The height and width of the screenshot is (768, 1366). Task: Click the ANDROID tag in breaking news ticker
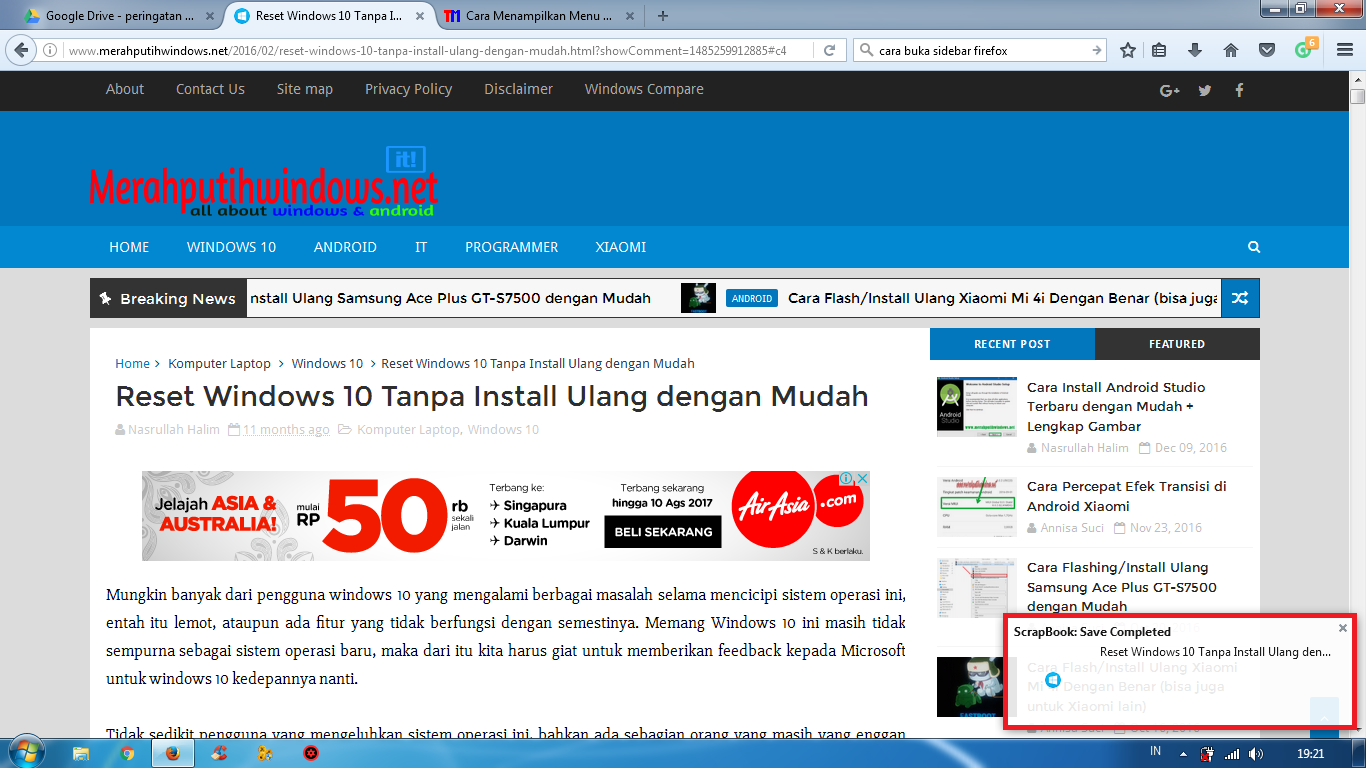751,298
